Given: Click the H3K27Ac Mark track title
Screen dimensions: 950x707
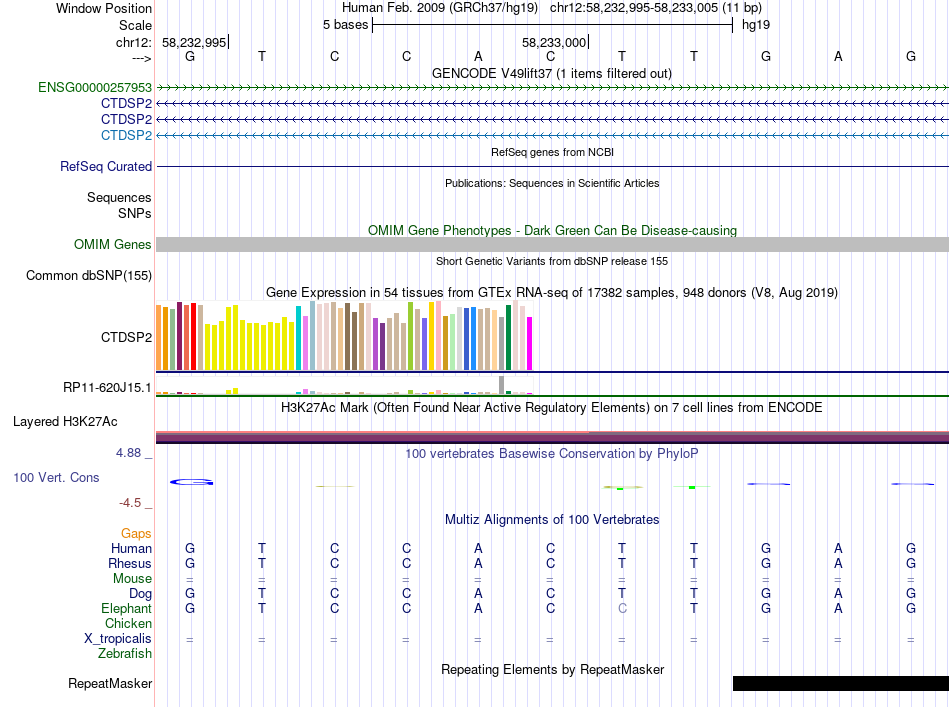Looking at the screenshot, I should pyautogui.click(x=551, y=407).
